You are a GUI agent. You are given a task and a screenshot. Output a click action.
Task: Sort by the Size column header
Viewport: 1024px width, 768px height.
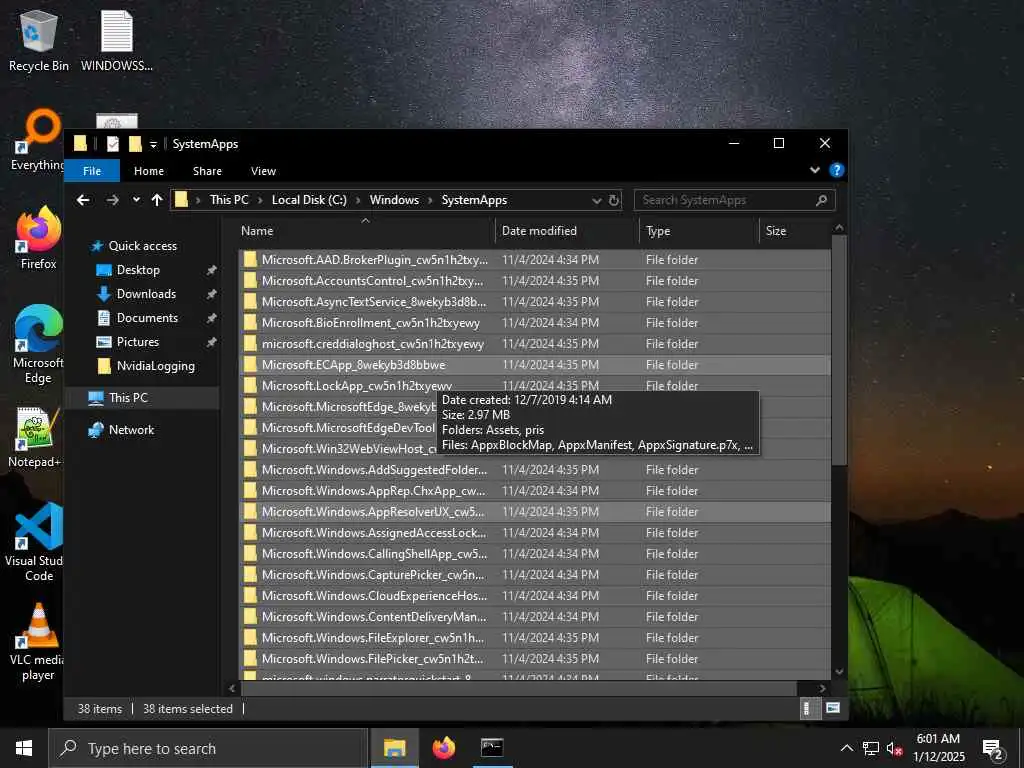click(x=794, y=231)
